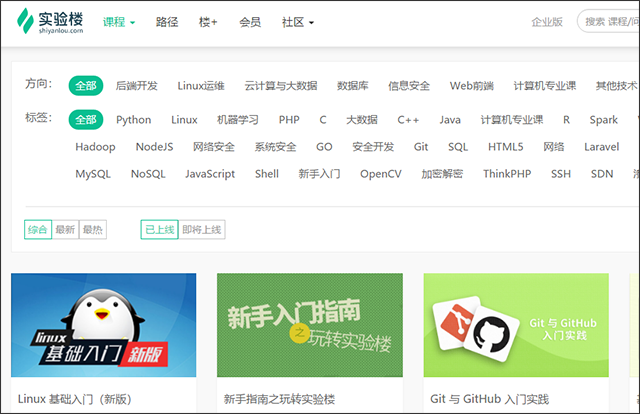Select the GO tag
The image size is (640, 414).
324,147
